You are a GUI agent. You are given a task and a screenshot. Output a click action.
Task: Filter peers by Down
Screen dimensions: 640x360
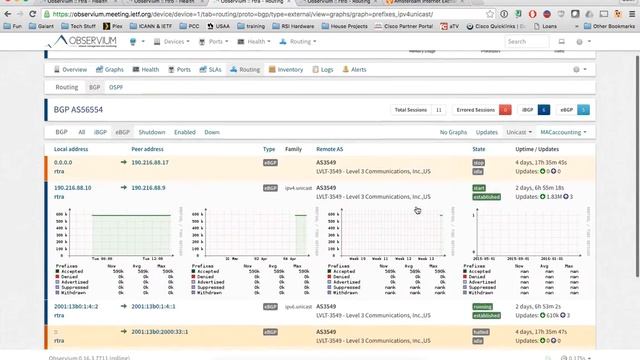212,132
